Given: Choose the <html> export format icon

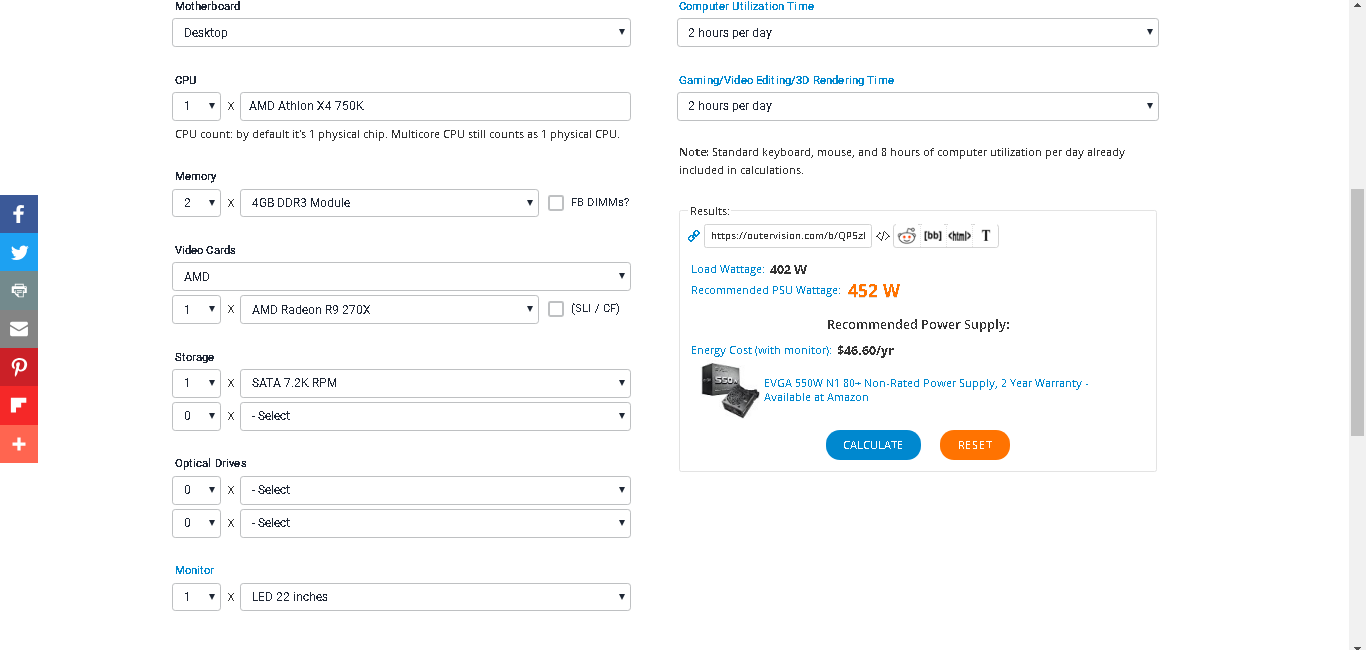Looking at the screenshot, I should click(959, 236).
